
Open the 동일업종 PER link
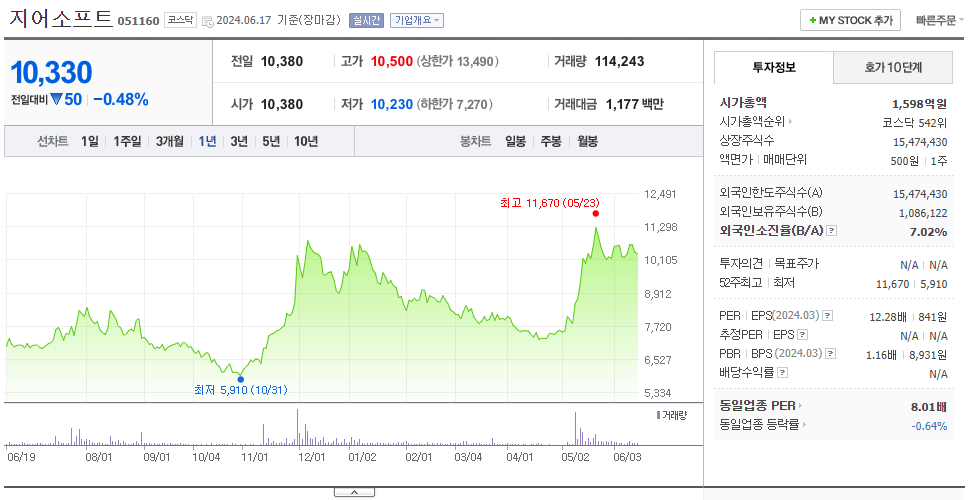(761, 406)
